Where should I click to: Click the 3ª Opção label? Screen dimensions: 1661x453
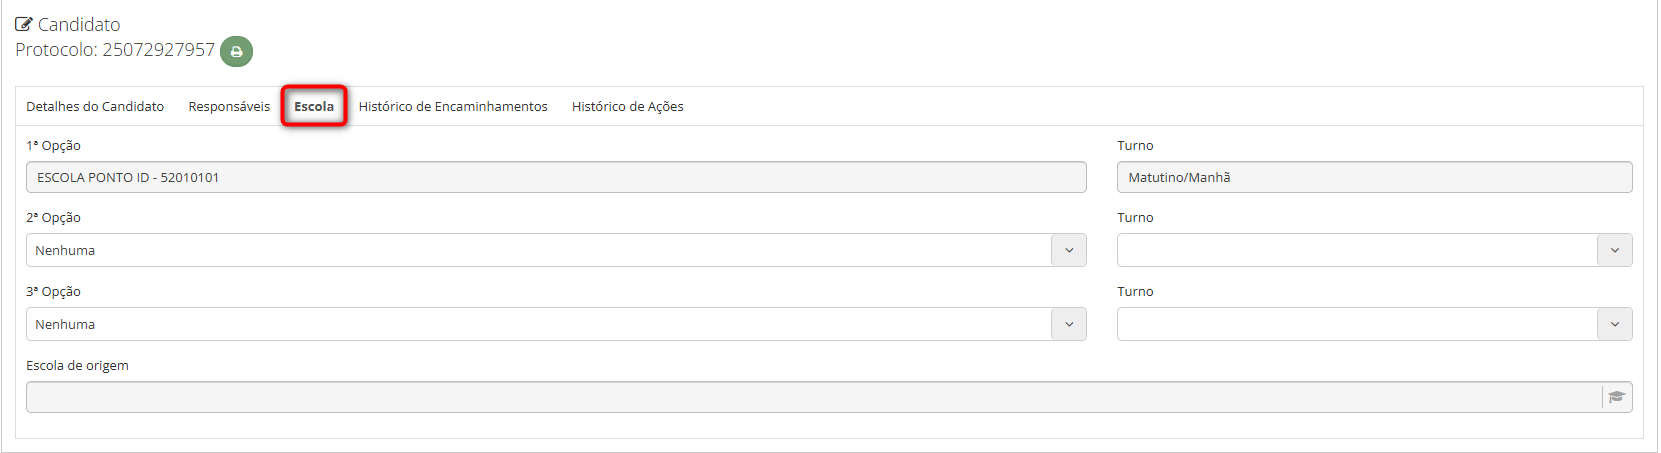coord(53,291)
